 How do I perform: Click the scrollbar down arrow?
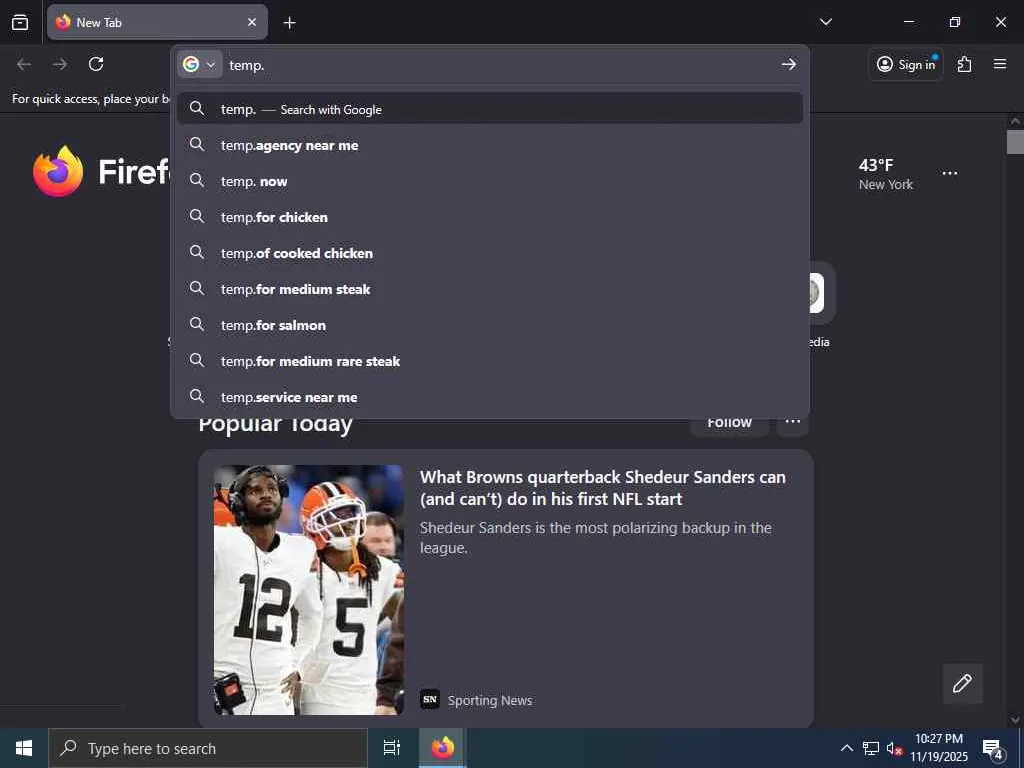point(1015,719)
